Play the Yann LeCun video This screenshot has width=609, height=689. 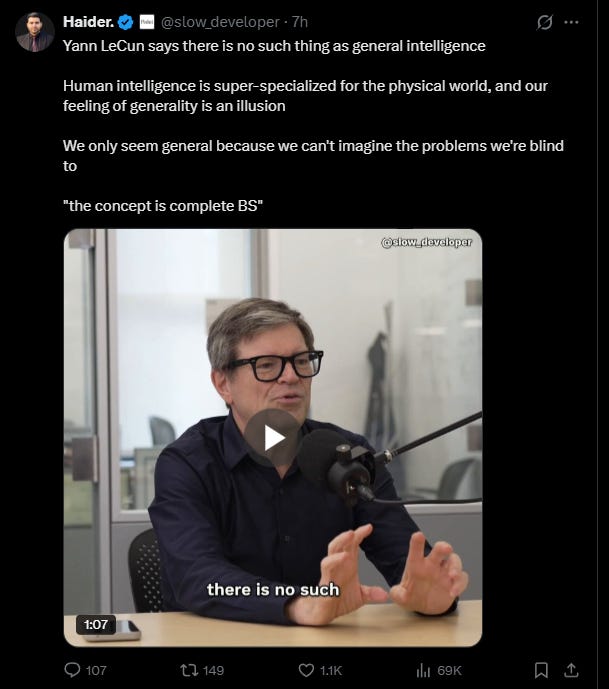pos(272,438)
